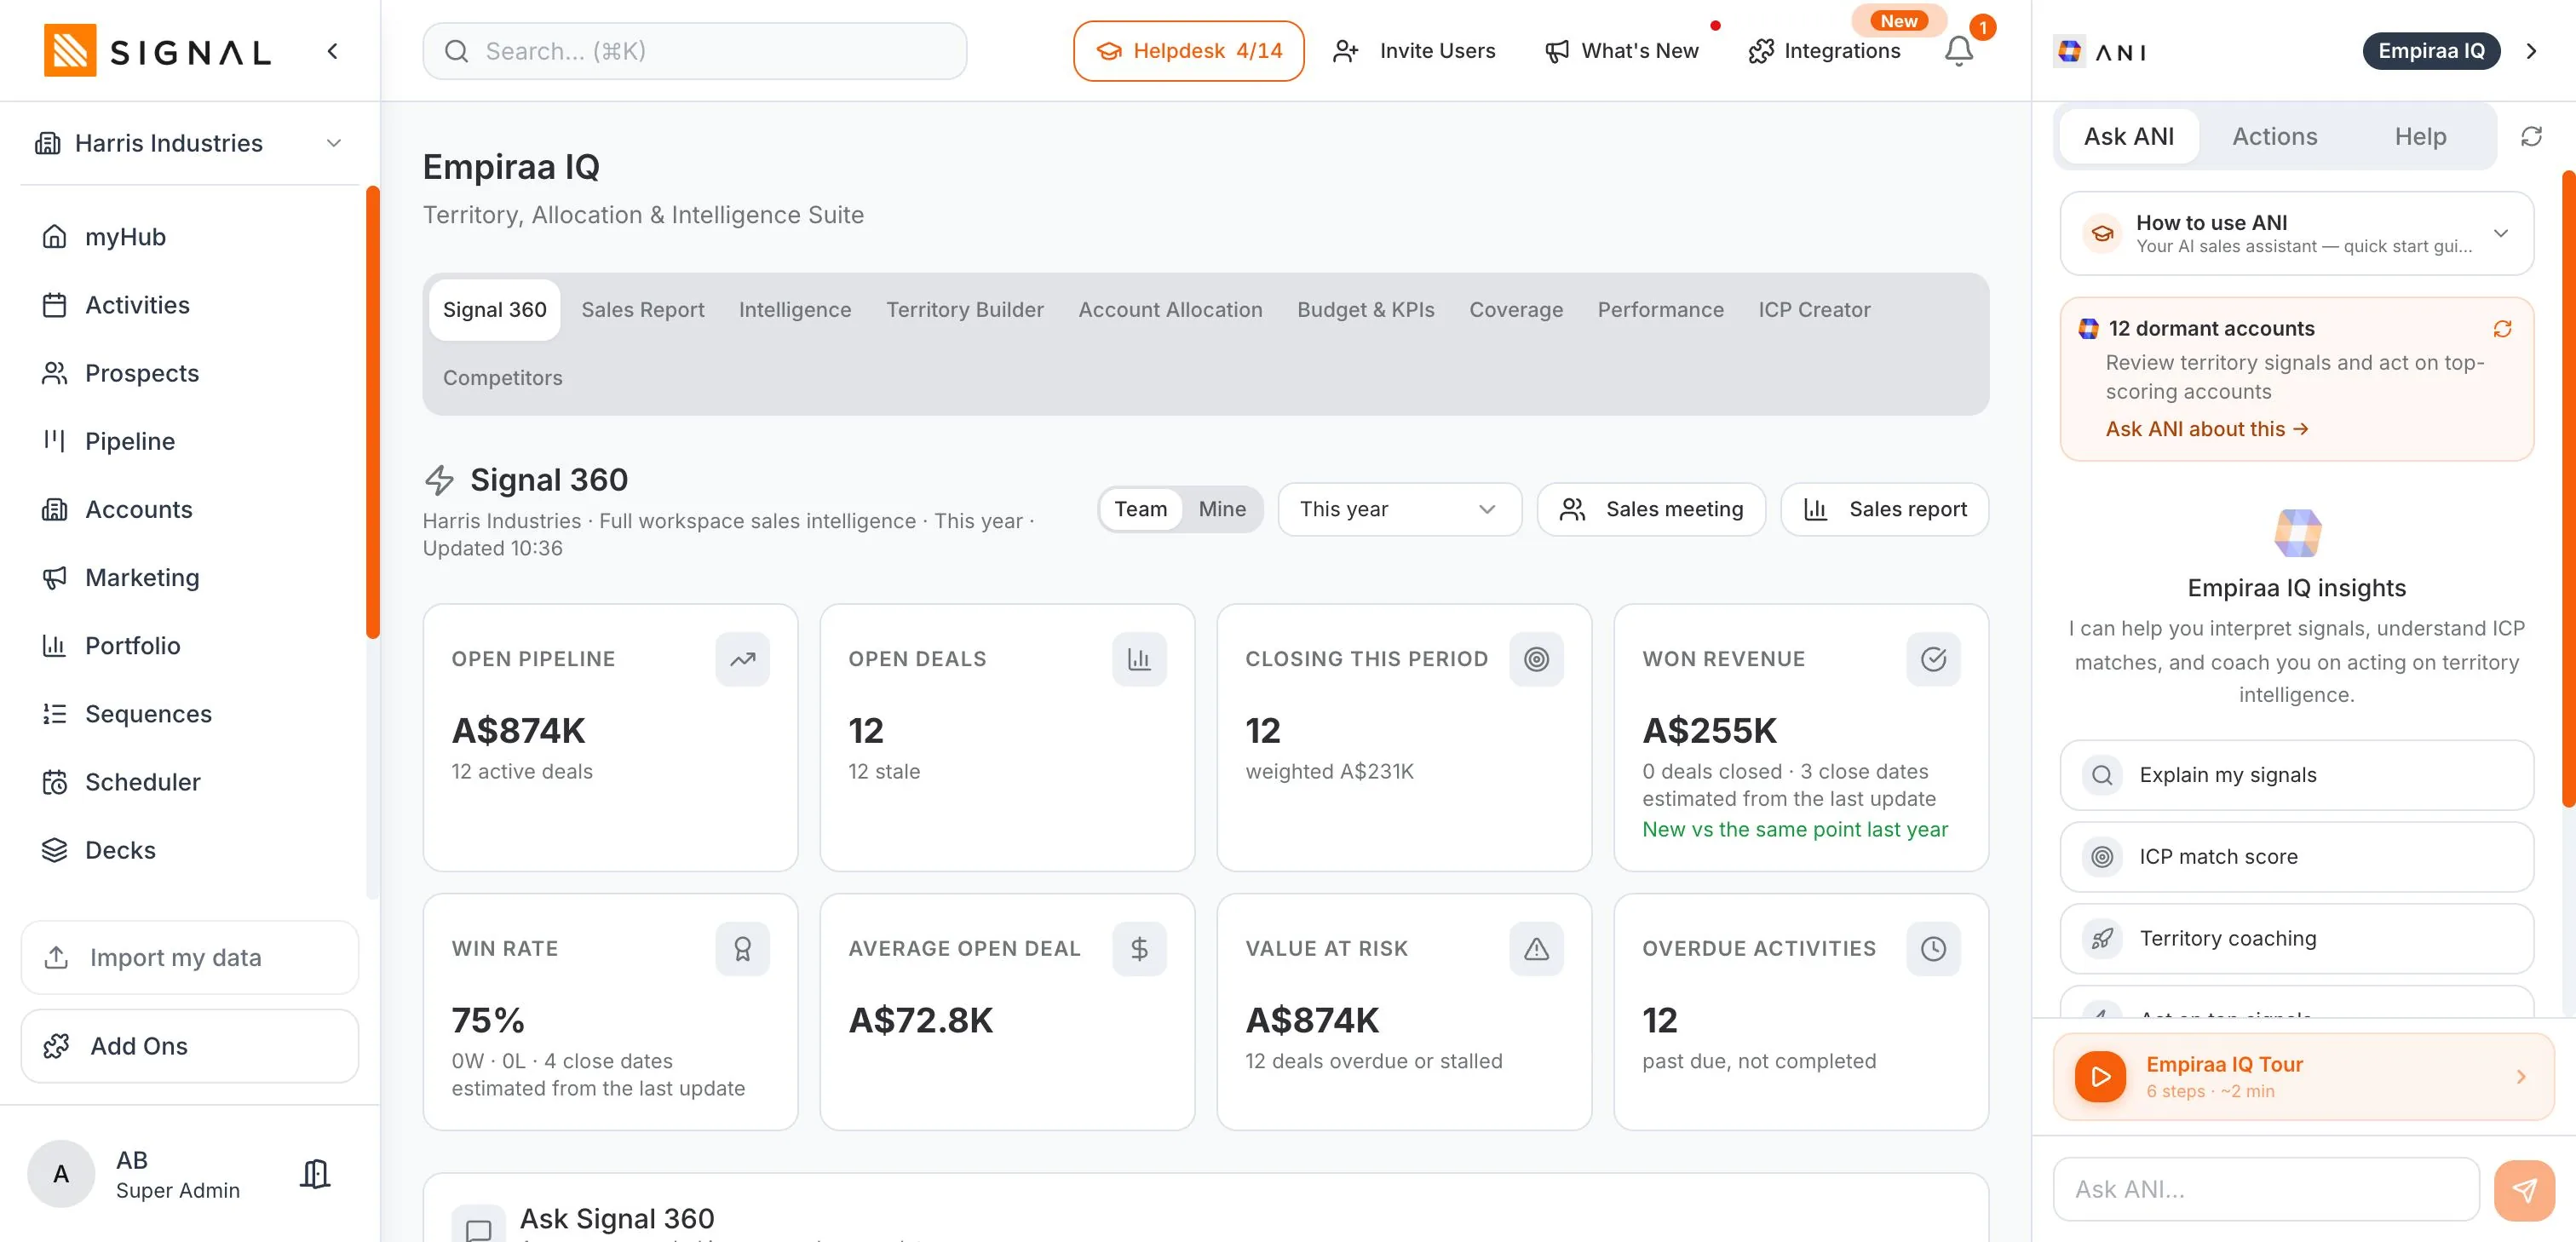Switch to the Actions tab in ANI
This screenshot has height=1242, width=2576.
[2274, 136]
